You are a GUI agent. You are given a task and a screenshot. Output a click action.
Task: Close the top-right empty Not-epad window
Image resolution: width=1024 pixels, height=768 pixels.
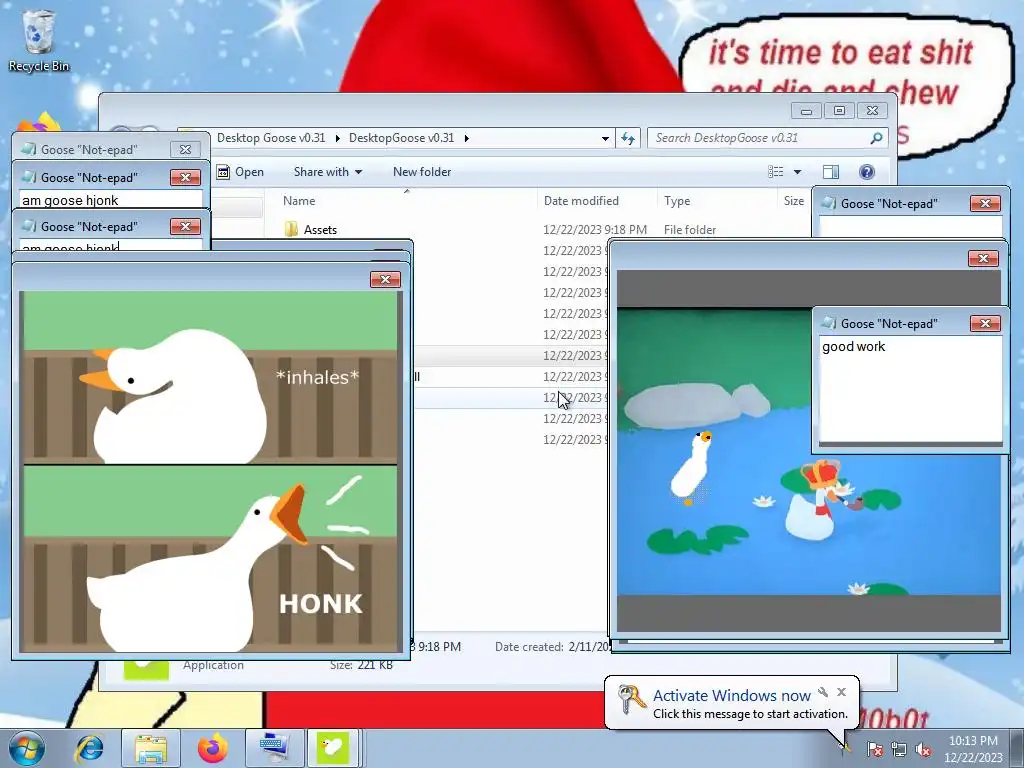pyautogui.click(x=985, y=204)
